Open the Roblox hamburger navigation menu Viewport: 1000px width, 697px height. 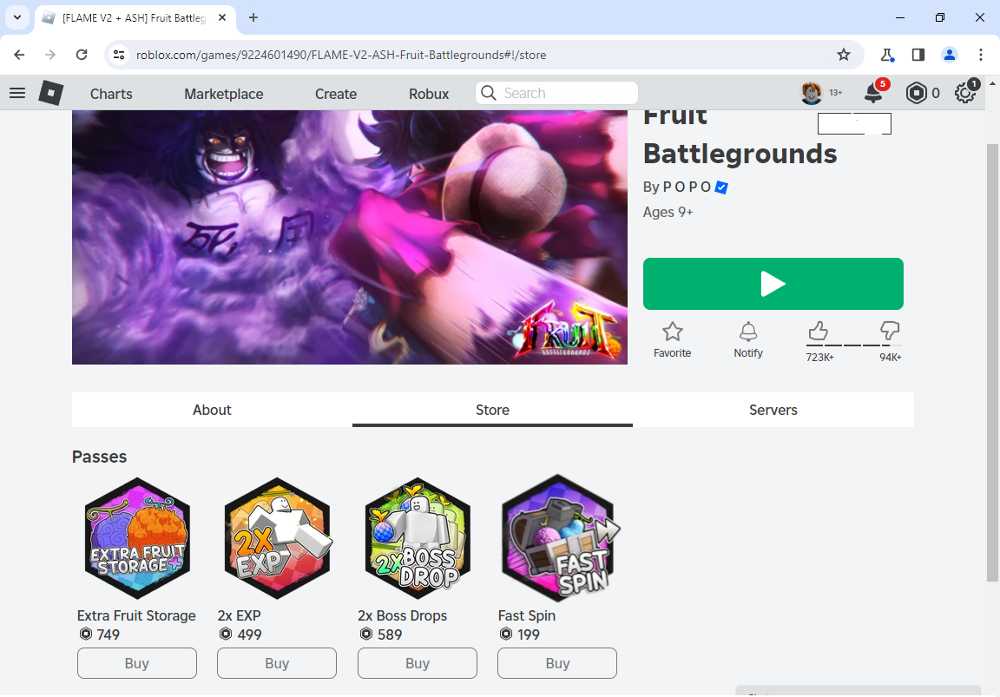(17, 93)
